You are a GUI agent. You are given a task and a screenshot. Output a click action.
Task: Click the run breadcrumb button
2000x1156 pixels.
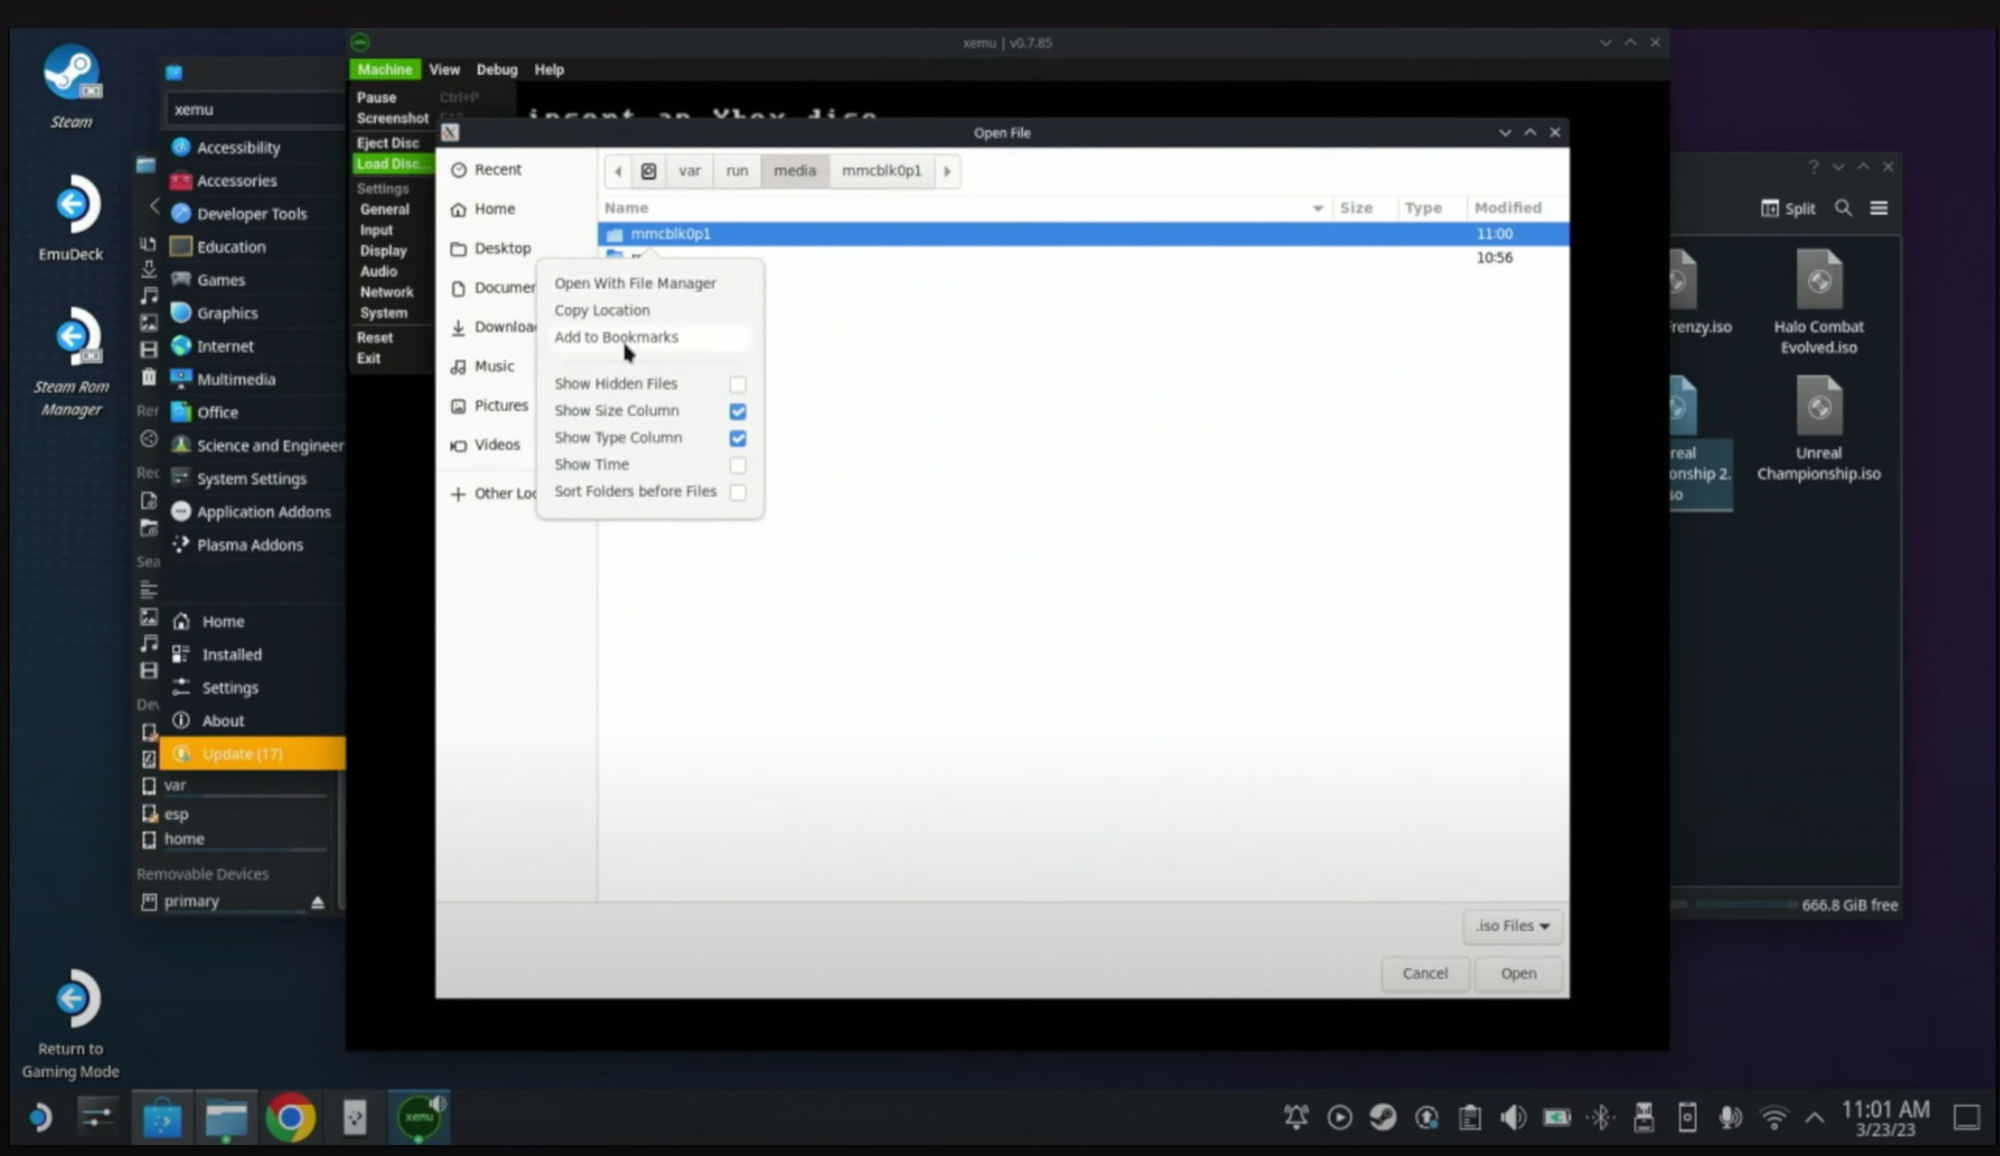pos(737,171)
